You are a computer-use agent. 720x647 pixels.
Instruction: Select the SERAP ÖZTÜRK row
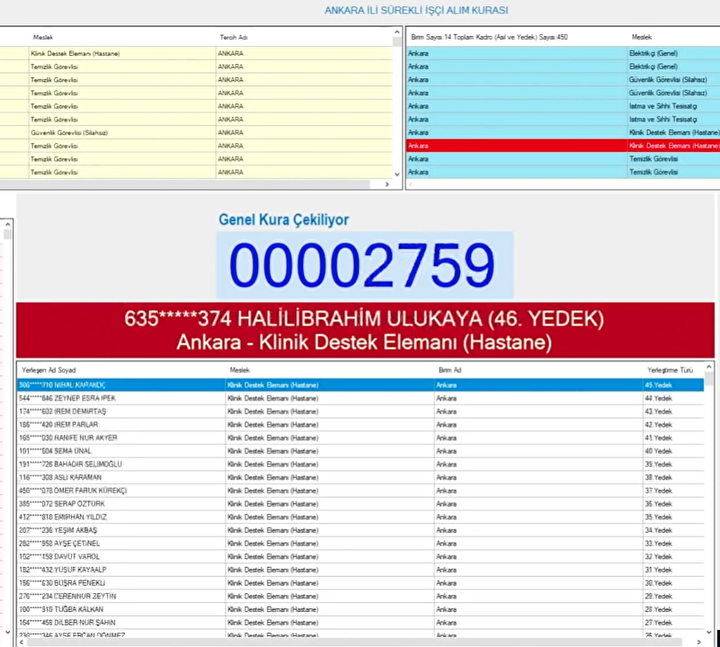pos(360,504)
